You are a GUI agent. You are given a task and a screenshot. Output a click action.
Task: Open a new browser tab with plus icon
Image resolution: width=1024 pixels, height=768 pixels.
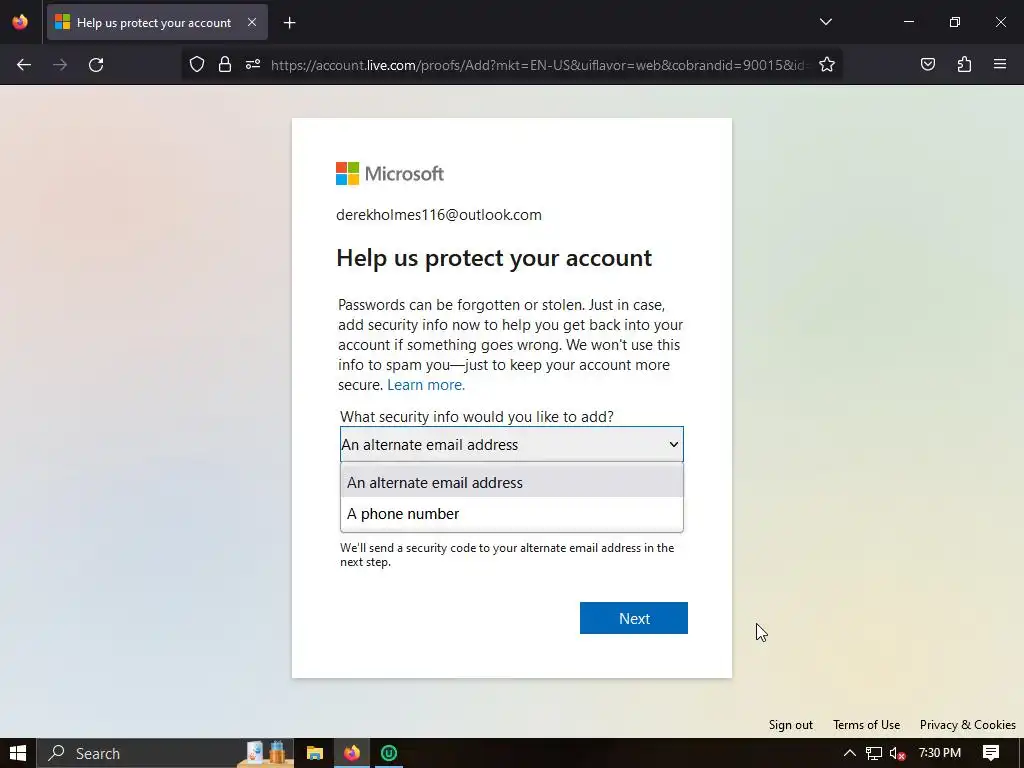tap(289, 23)
